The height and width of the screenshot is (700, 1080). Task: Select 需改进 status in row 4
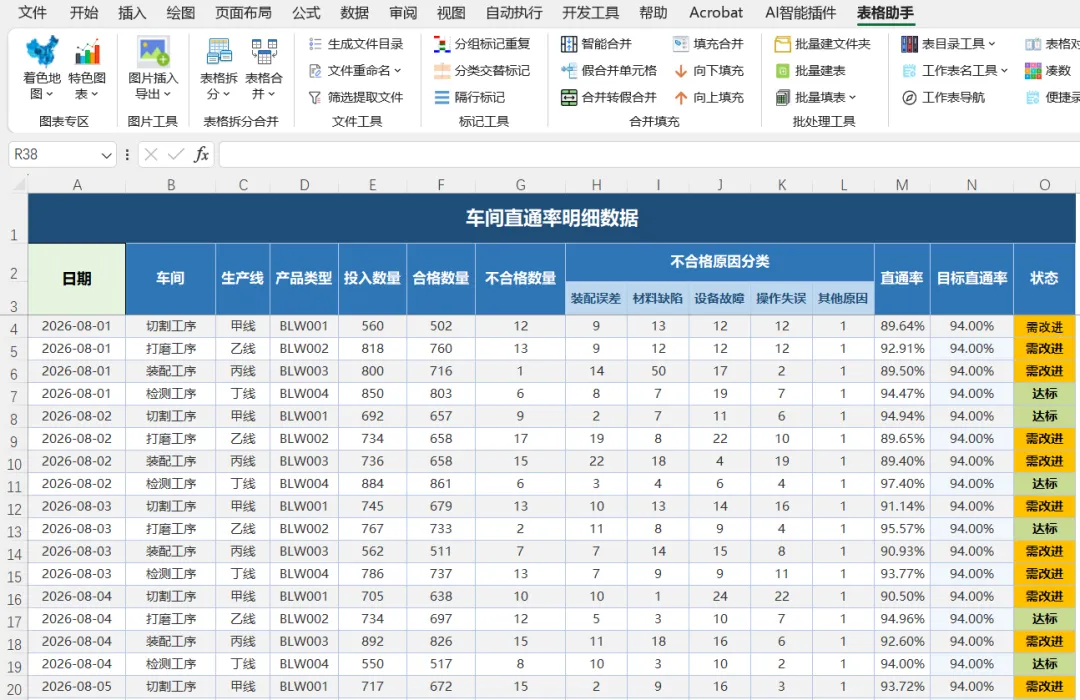pos(1044,326)
